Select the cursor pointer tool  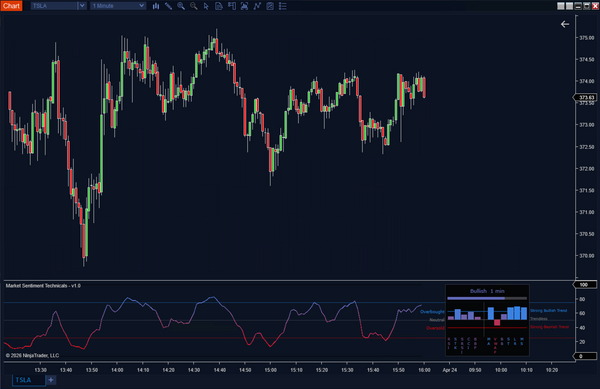(x=206, y=6)
